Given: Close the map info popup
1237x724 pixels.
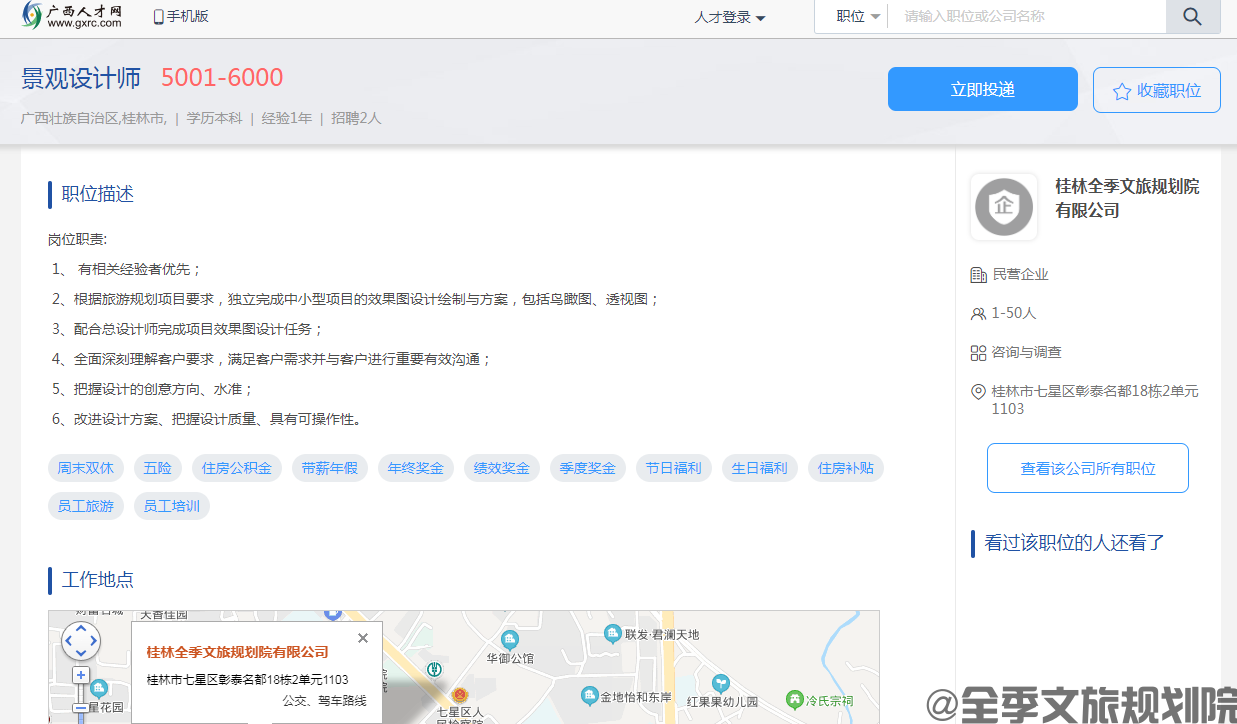Looking at the screenshot, I should (x=363, y=638).
